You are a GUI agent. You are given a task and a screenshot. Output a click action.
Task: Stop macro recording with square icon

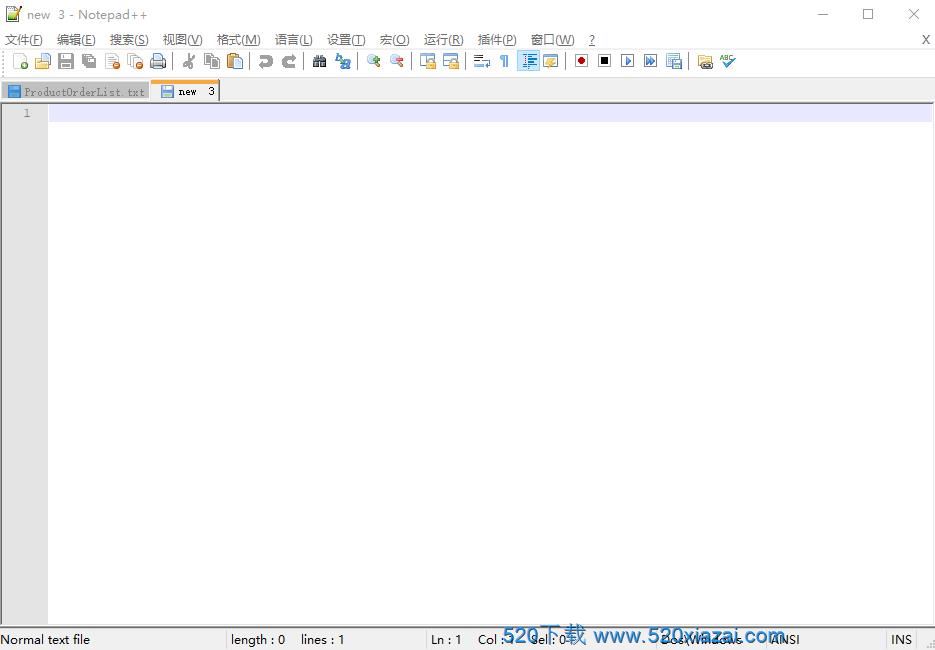pos(604,61)
